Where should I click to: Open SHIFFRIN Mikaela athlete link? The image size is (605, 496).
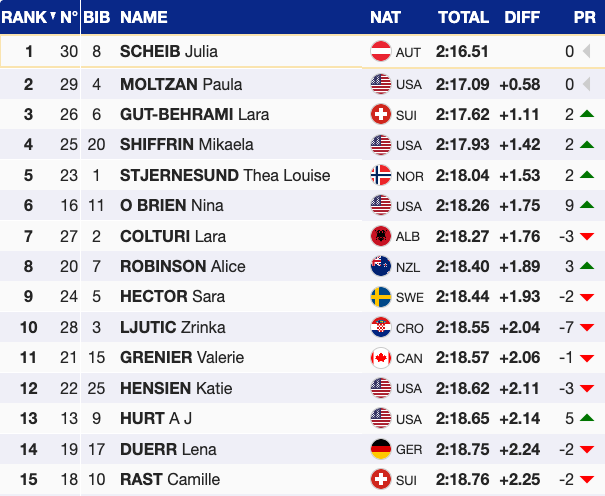(185, 145)
